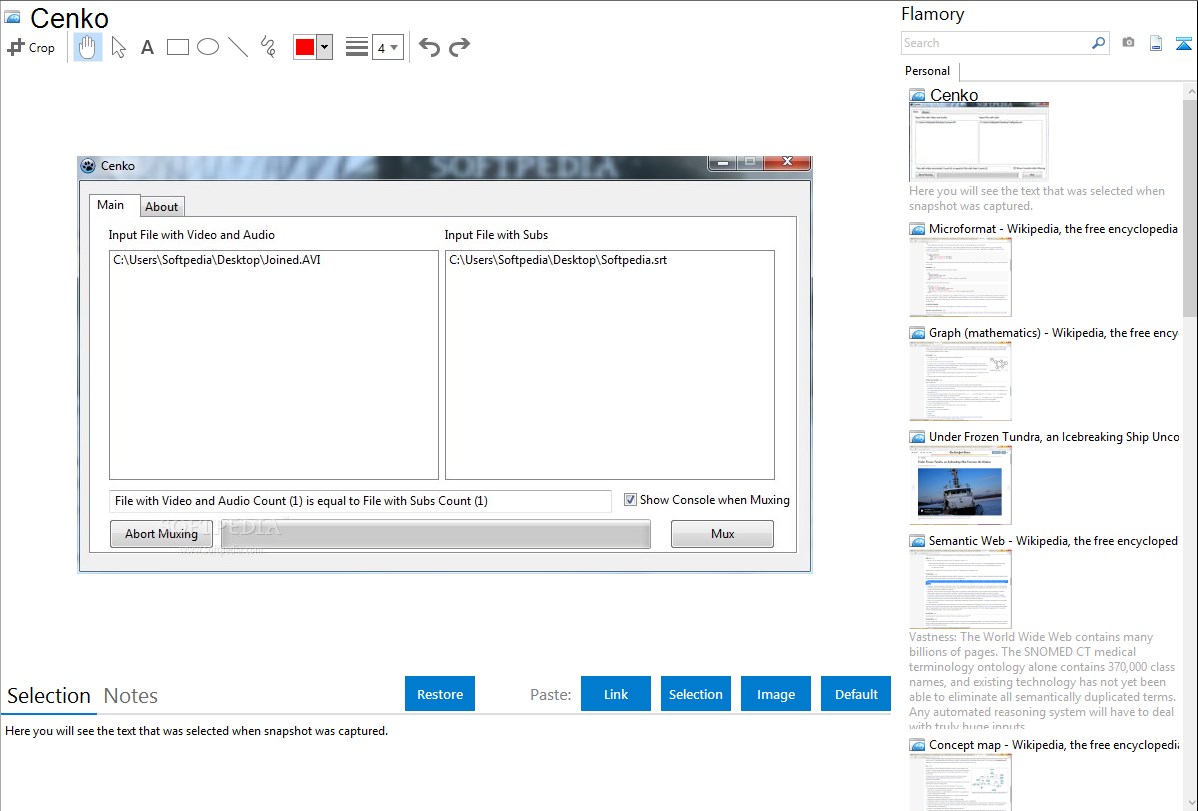The width and height of the screenshot is (1198, 811).
Task: Open the Microformat Wikipedia snapshot thumbnail
Action: click(x=960, y=277)
